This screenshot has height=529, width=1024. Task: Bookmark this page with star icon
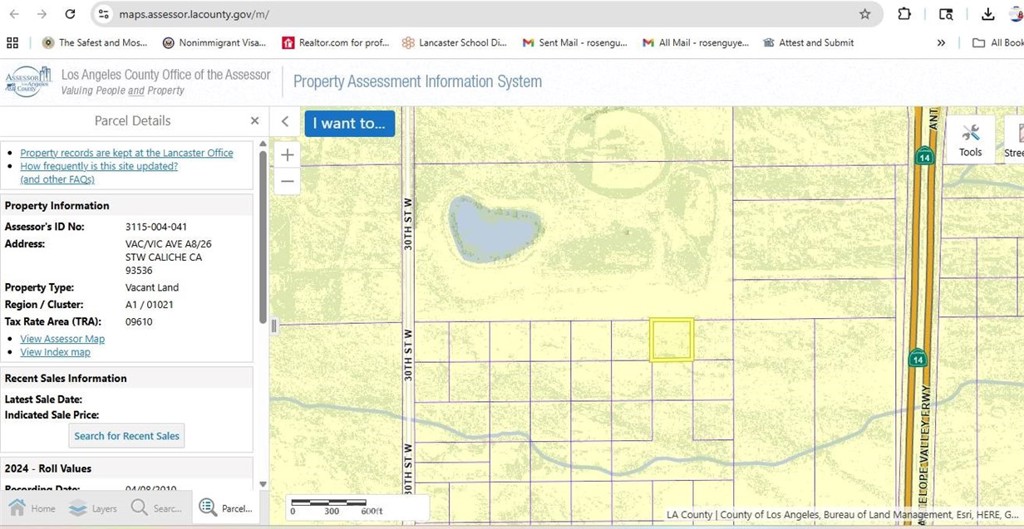coord(865,14)
